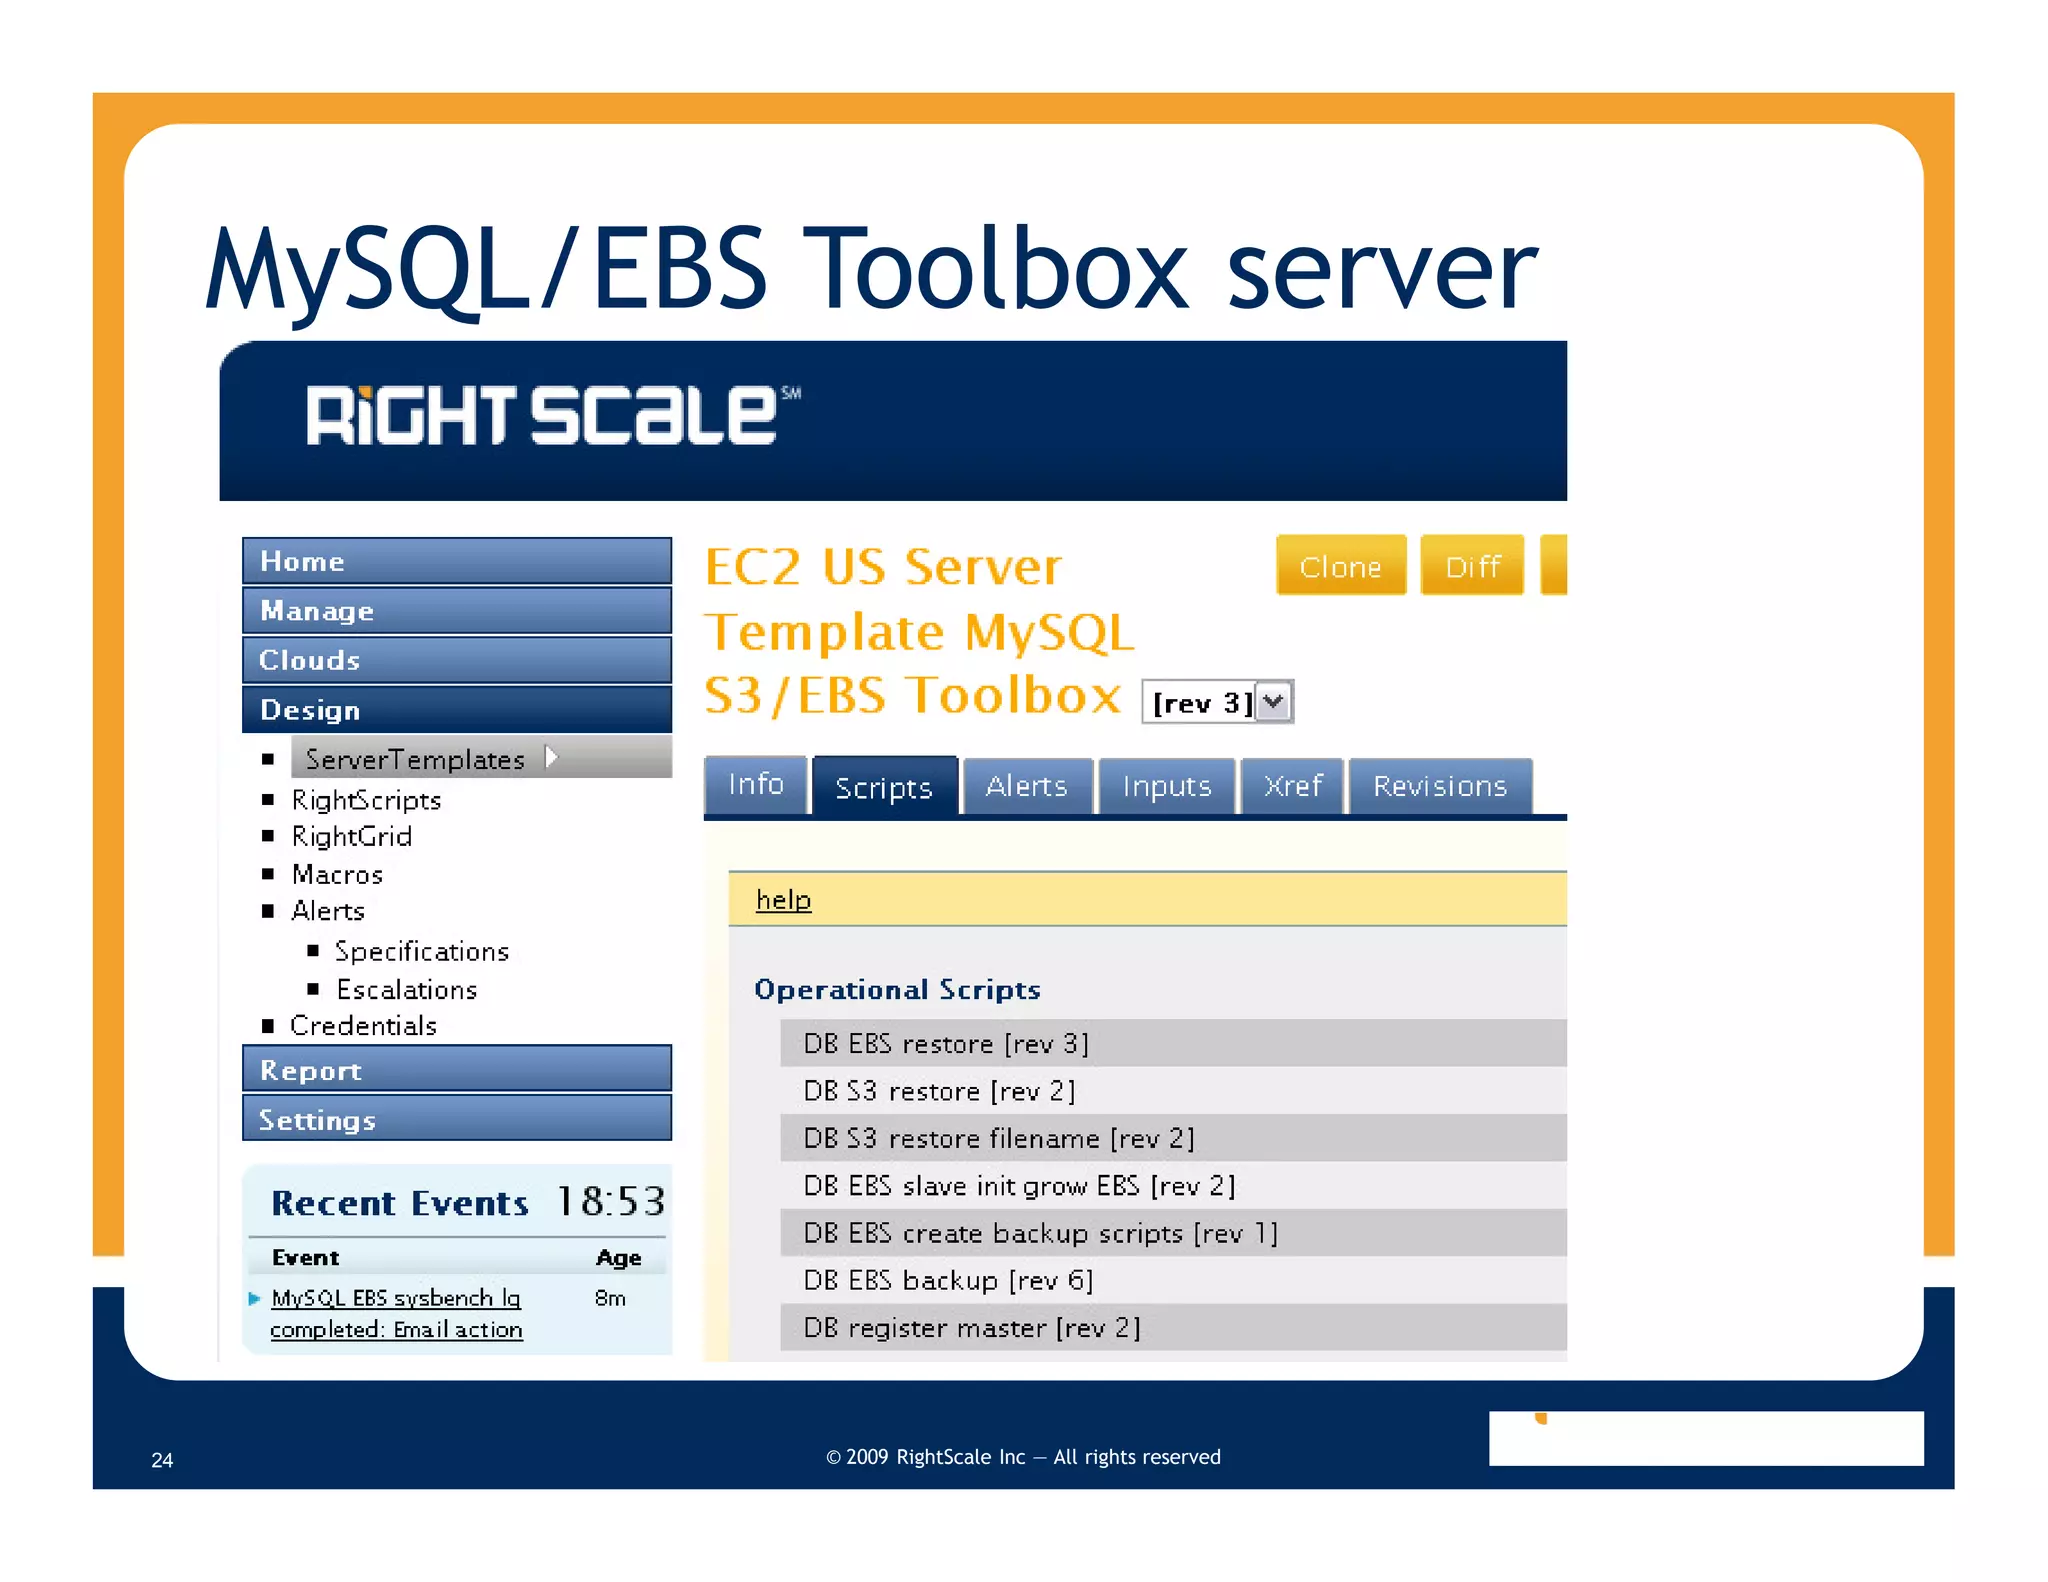This screenshot has width=2048, height=1582.
Task: Open the Report menu
Action: pyautogui.click(x=457, y=1069)
